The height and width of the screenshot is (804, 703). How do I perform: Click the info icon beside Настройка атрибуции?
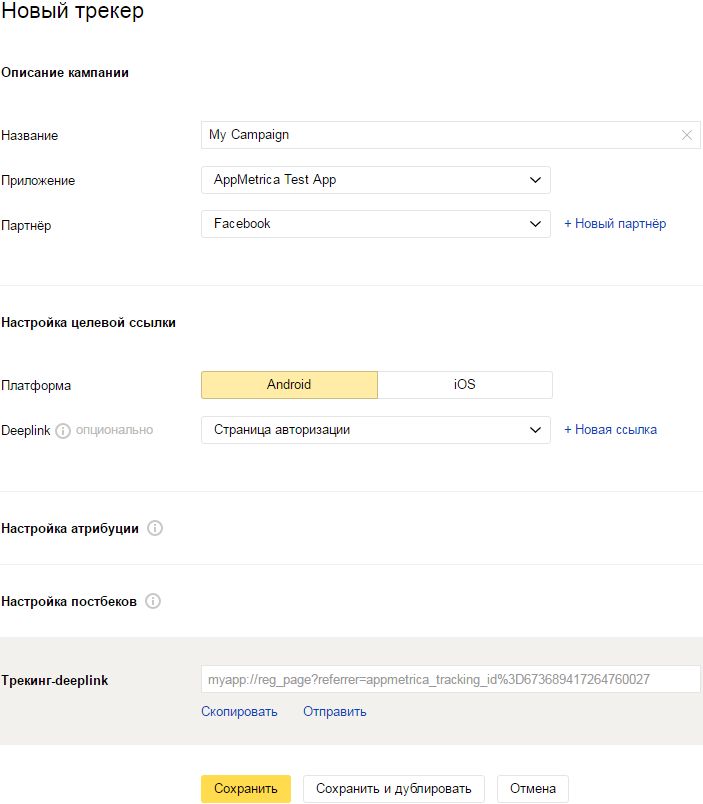(x=155, y=529)
